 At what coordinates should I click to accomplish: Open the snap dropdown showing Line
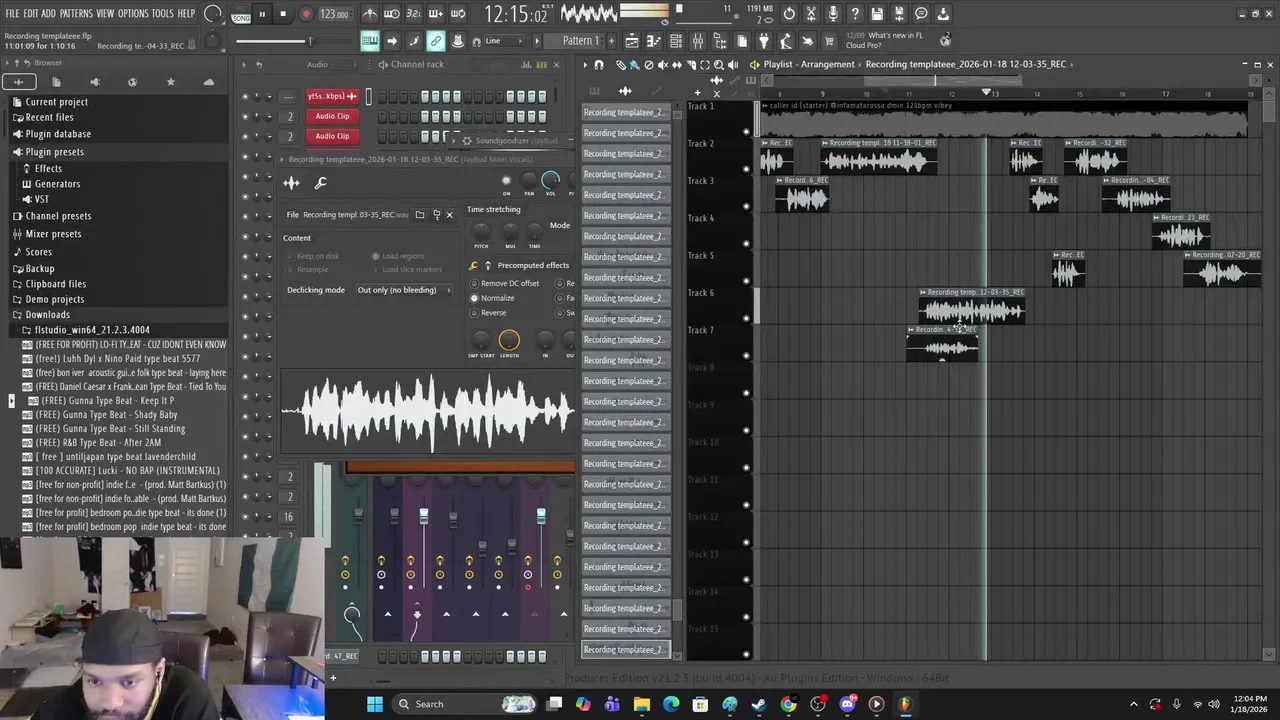502,41
